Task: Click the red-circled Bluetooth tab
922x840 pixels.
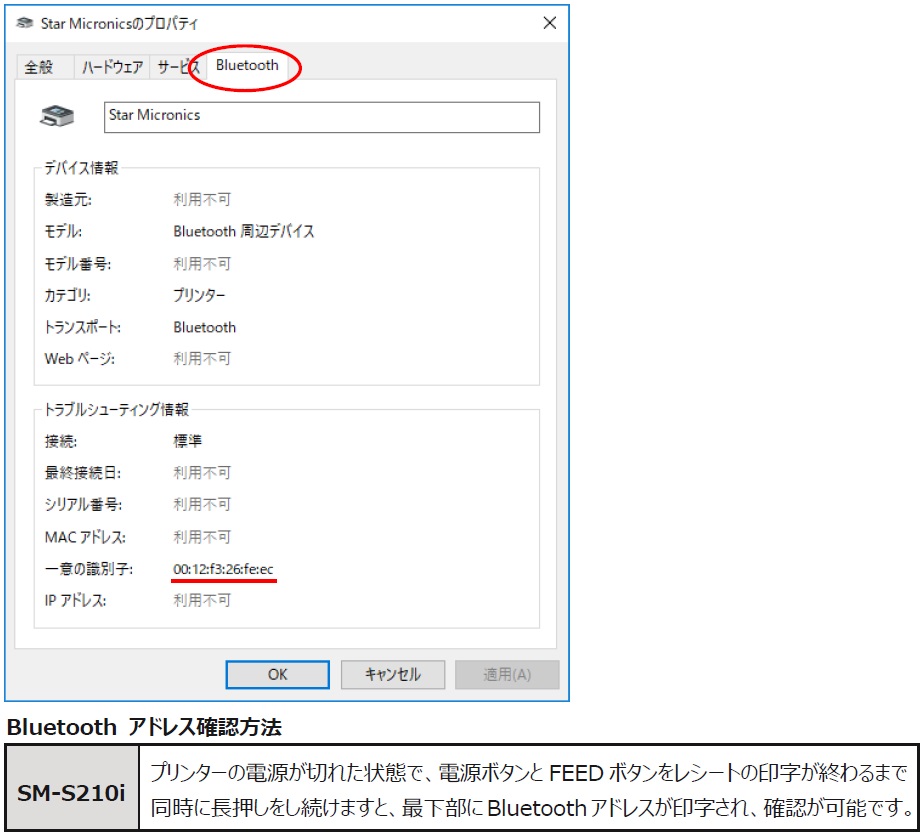Action: [245, 66]
